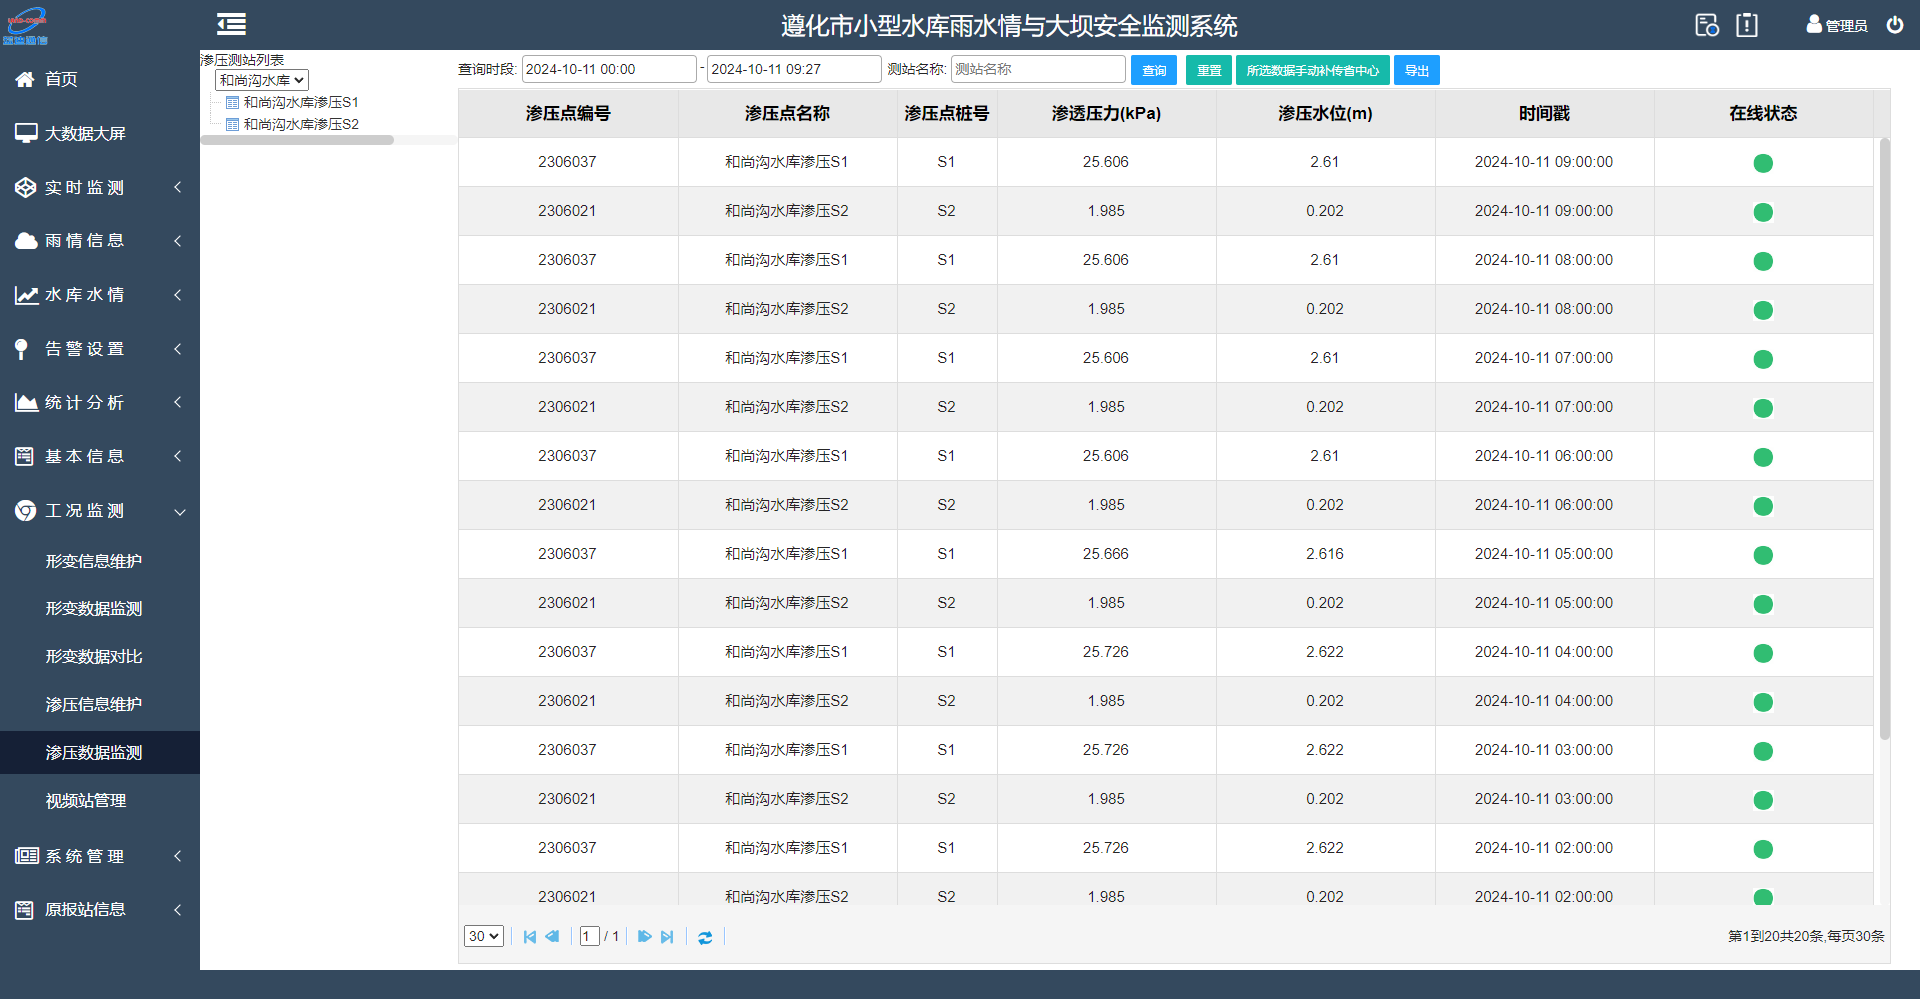Viewport: 1920px width, 999px height.
Task: Click the page number input box
Action: click(589, 936)
